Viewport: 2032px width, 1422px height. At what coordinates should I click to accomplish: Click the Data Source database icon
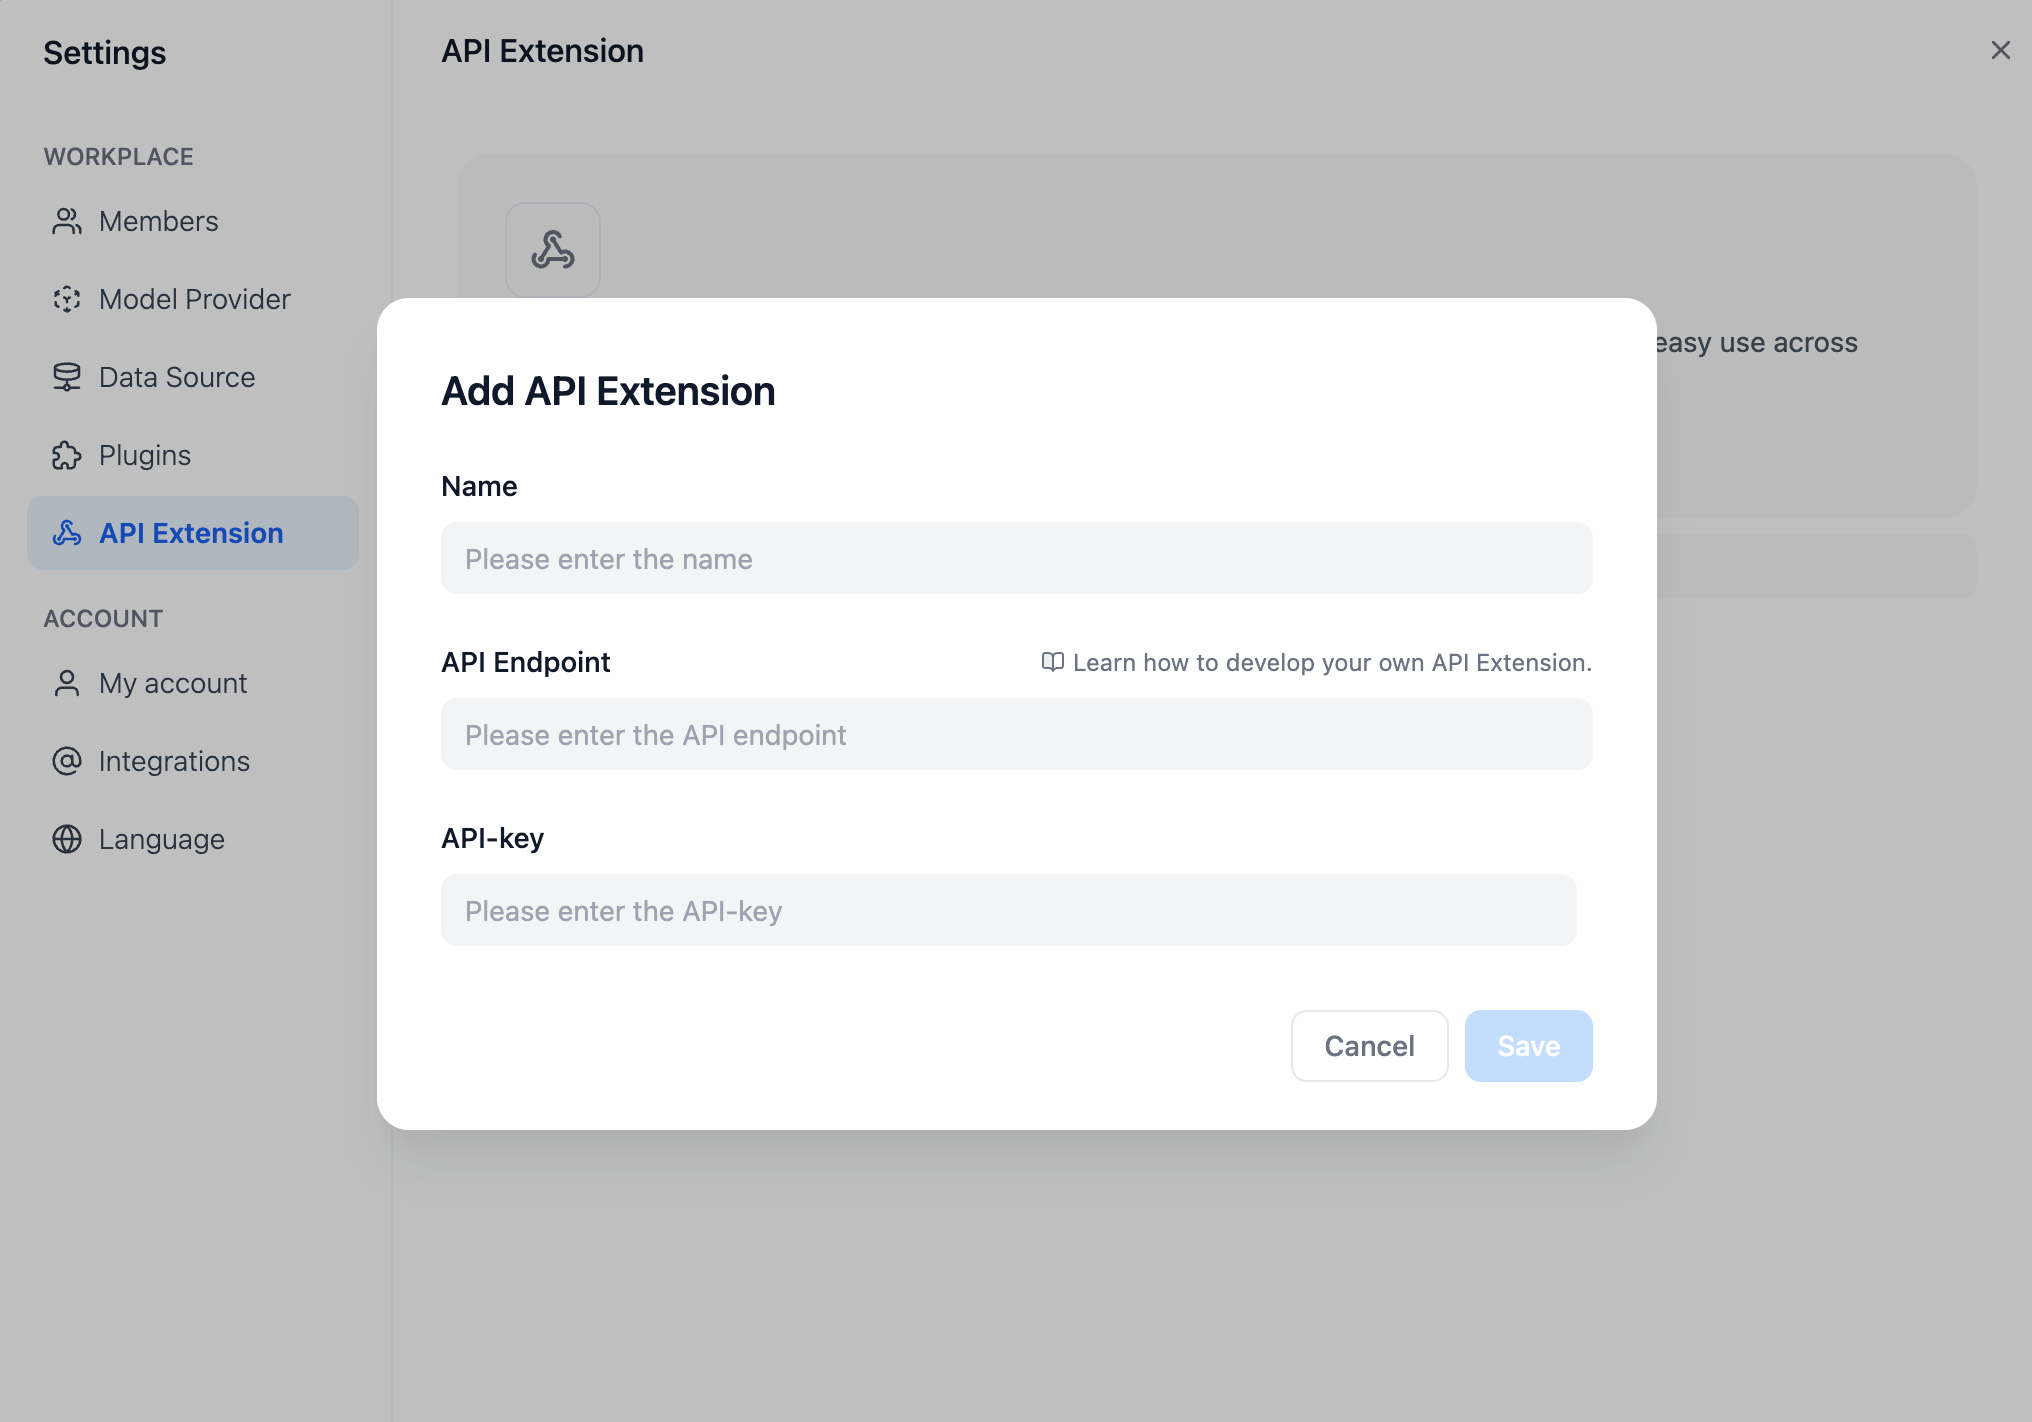click(66, 377)
